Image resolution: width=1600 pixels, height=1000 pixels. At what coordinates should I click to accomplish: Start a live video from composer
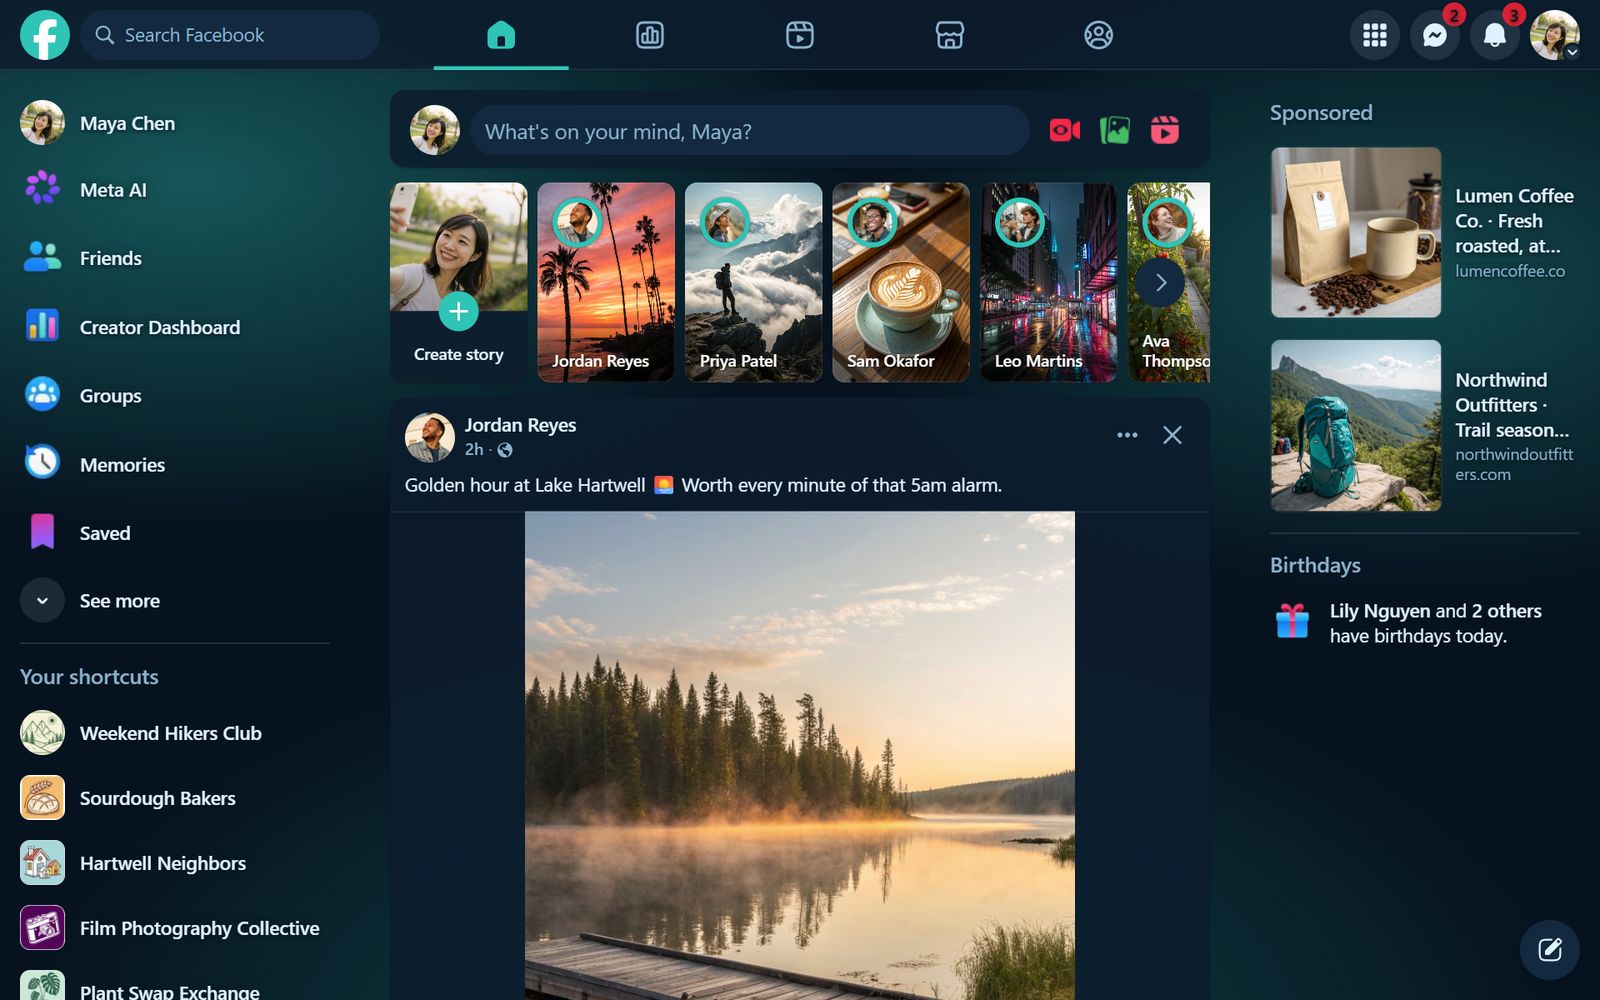pyautogui.click(x=1064, y=130)
